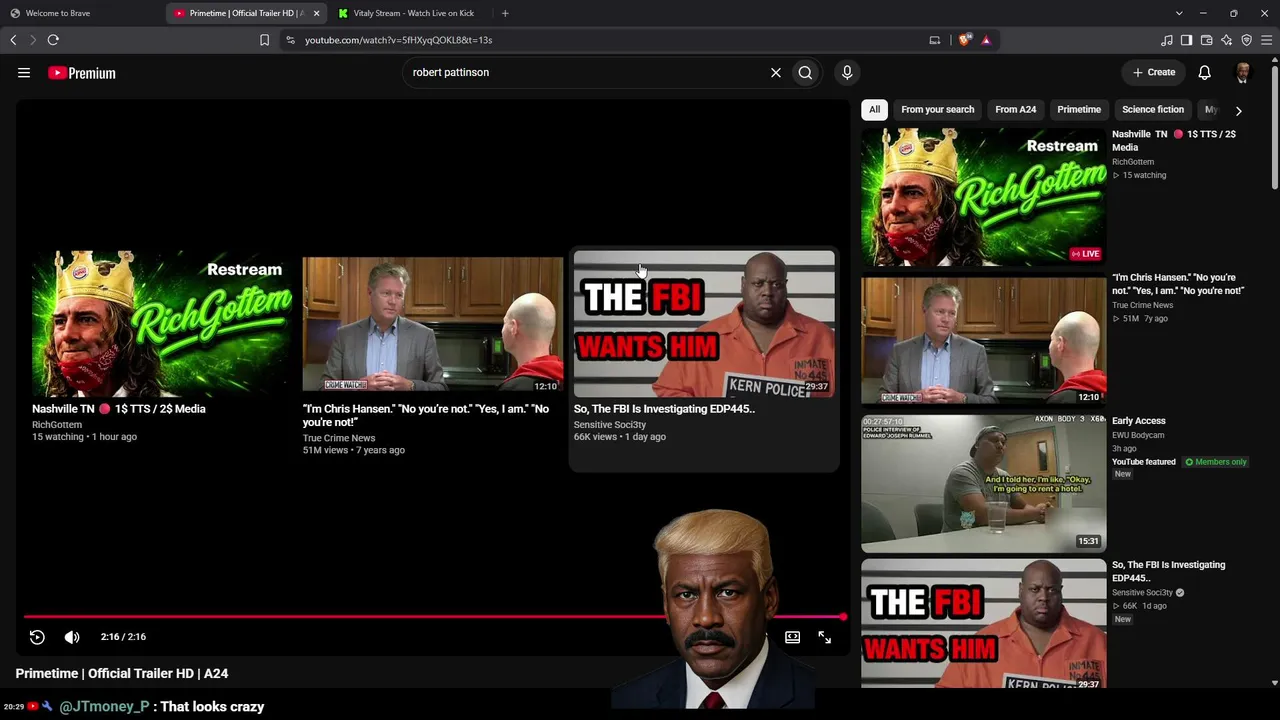
Task: Click the search magnifier button
Action: 805,72
